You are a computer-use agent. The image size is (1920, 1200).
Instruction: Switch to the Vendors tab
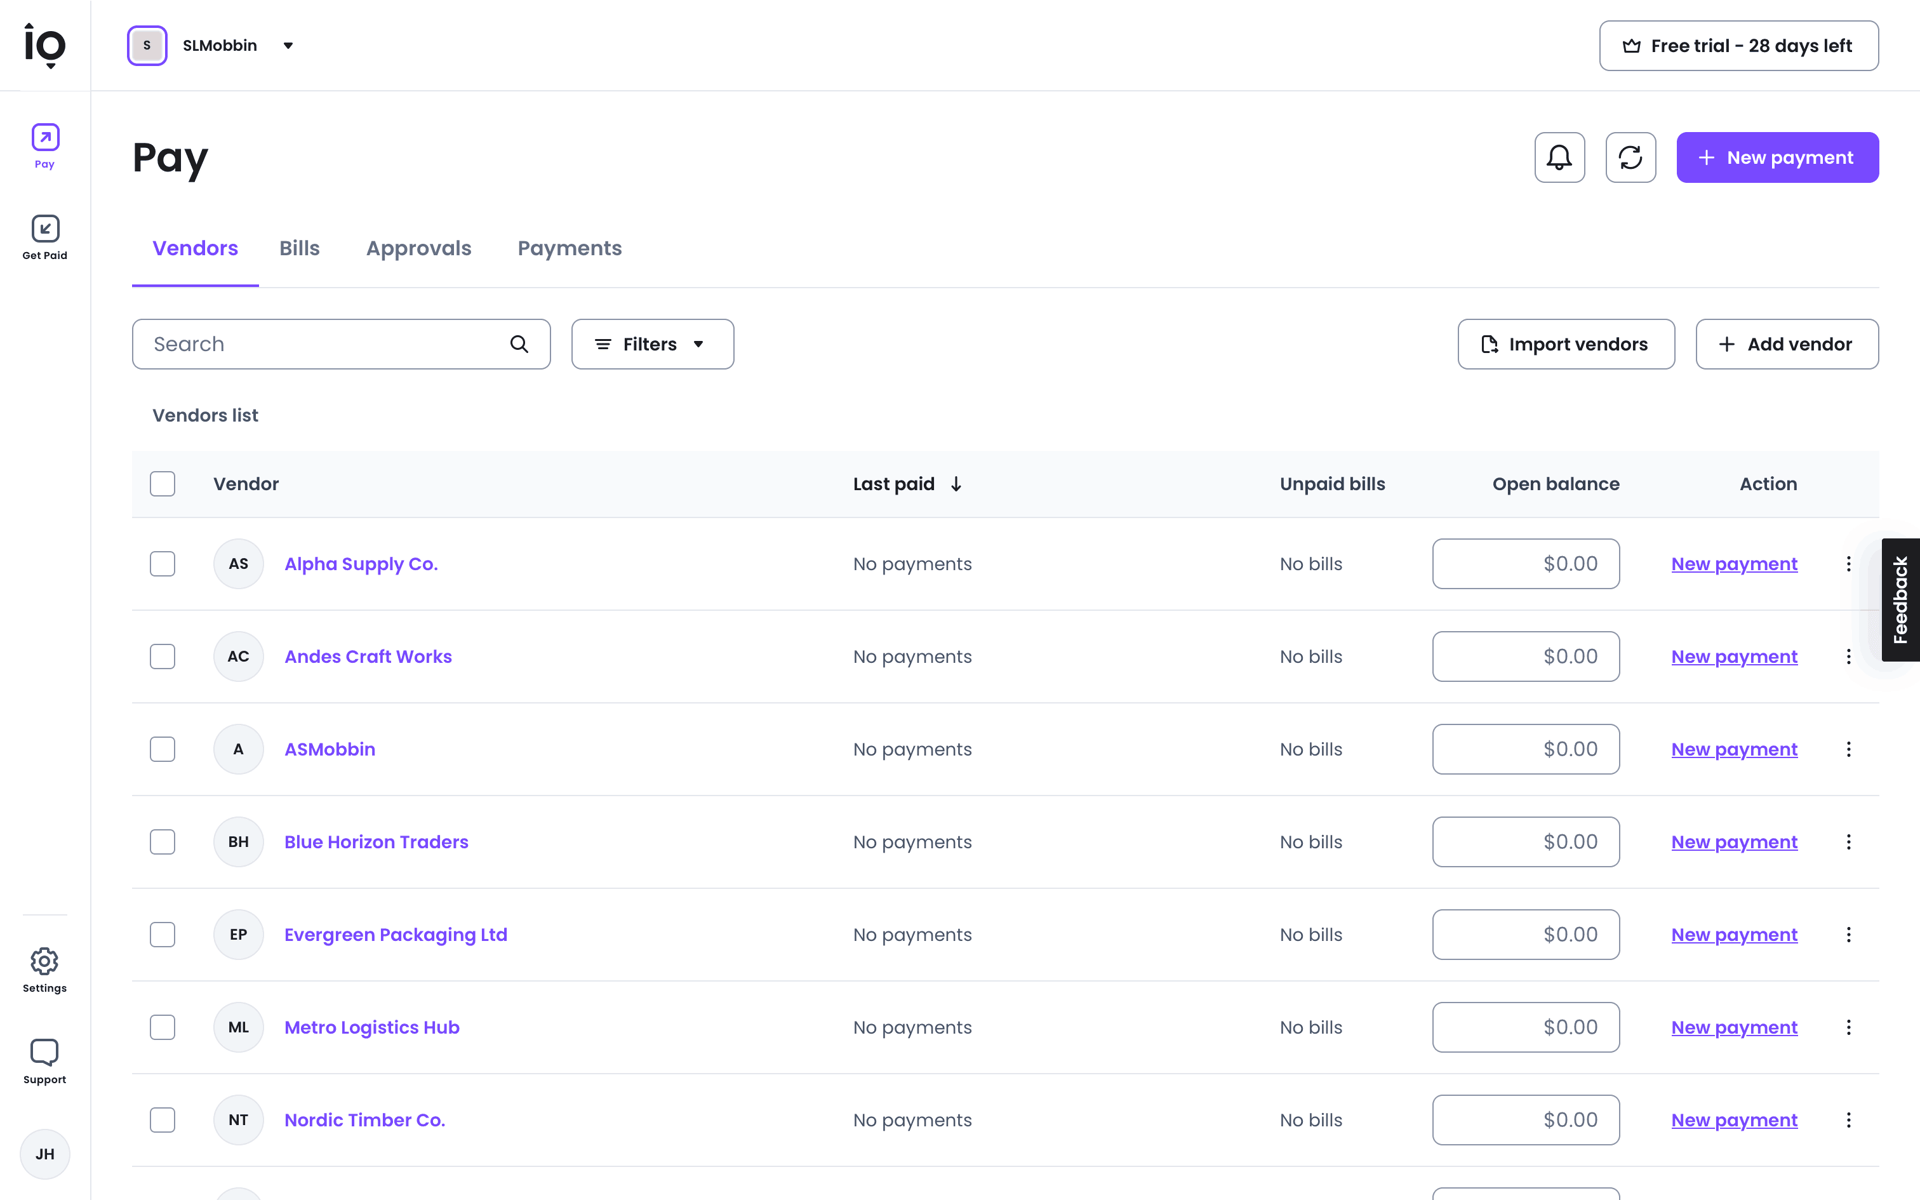coord(195,248)
